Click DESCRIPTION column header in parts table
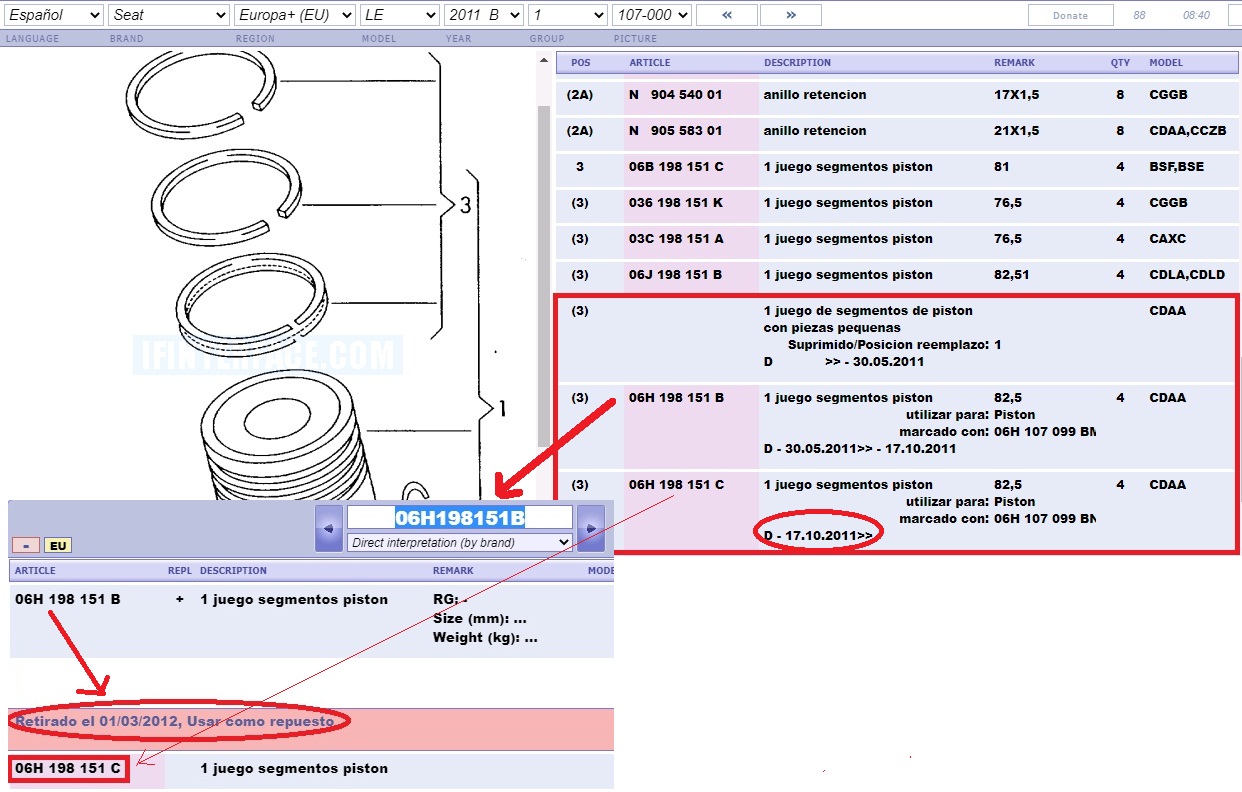 click(797, 62)
